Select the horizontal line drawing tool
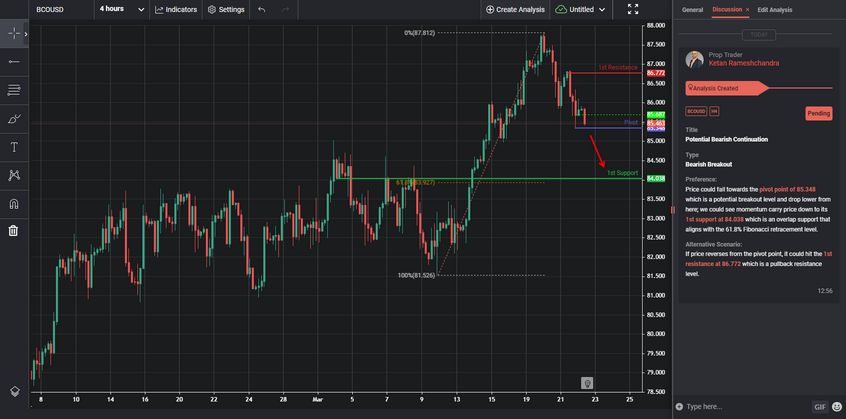This screenshot has width=846, height=419. [x=14, y=62]
